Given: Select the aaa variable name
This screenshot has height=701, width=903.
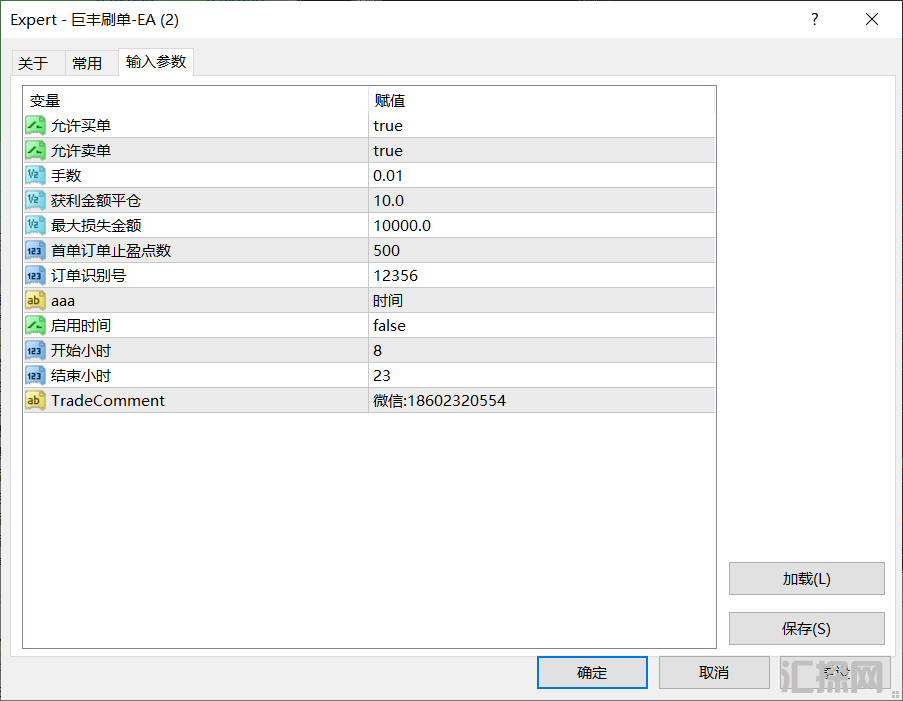Looking at the screenshot, I should 63,301.
